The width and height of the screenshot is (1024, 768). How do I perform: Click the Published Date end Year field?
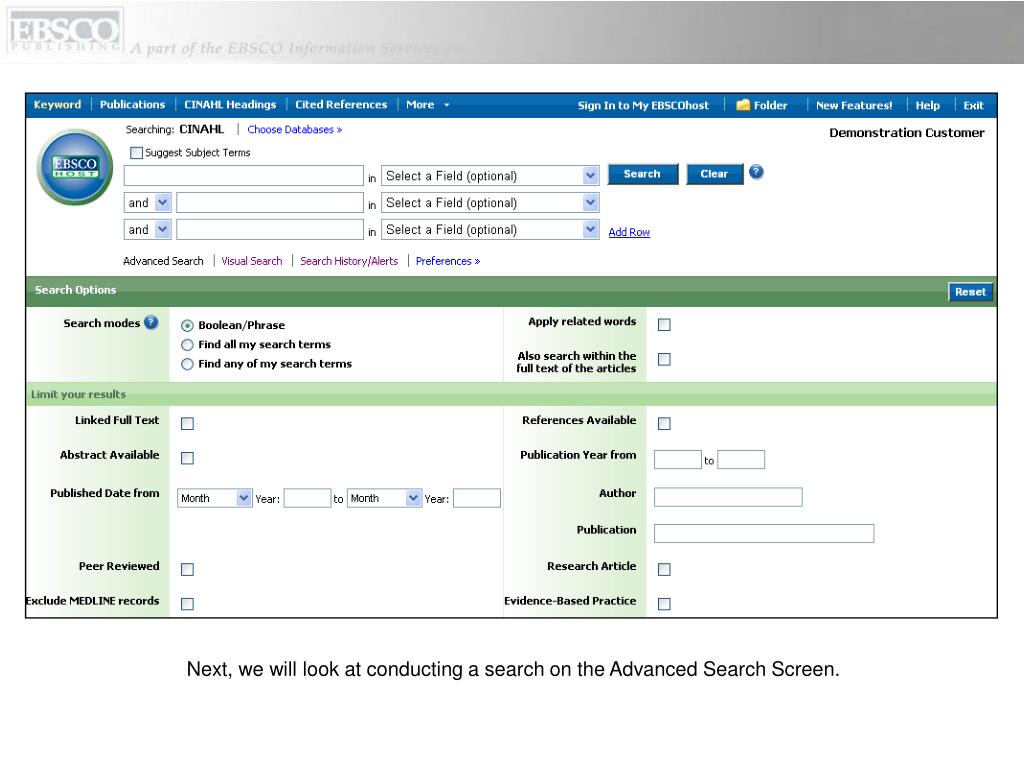[x=477, y=498]
